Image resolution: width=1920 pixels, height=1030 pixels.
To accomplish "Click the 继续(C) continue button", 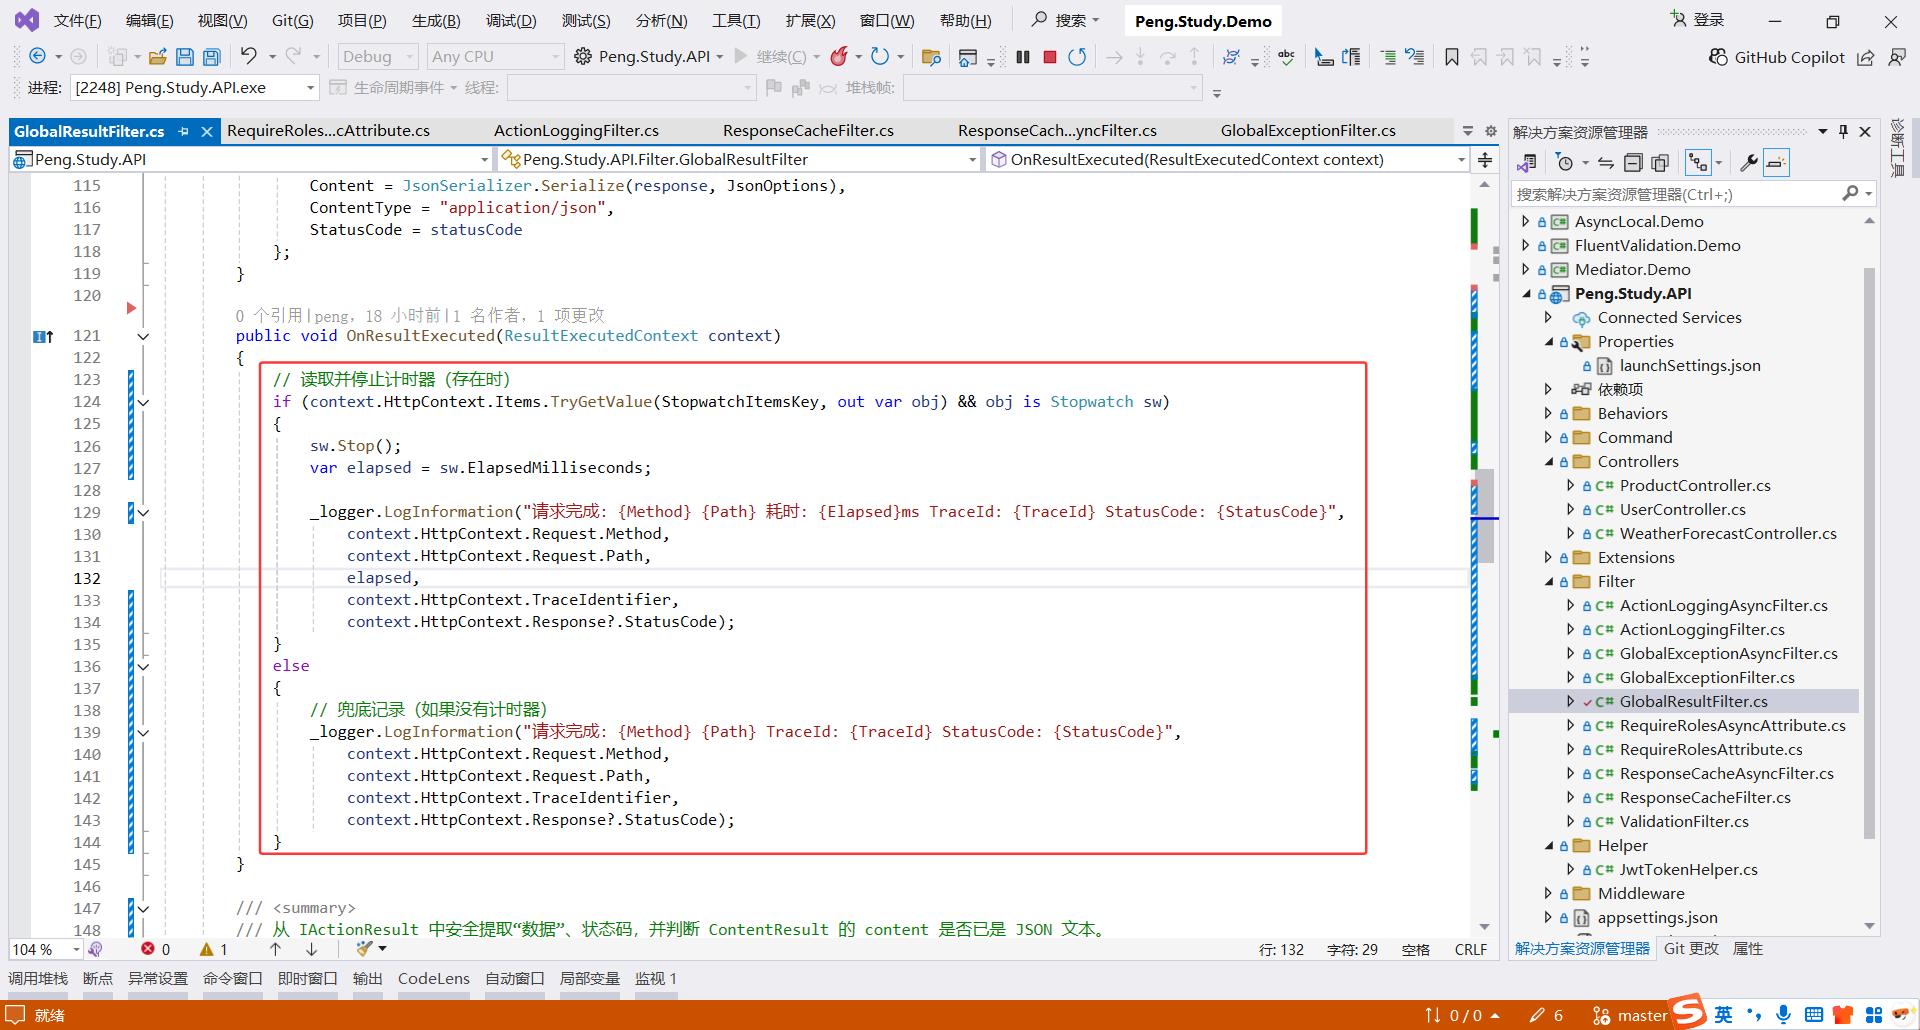I will pos(770,57).
